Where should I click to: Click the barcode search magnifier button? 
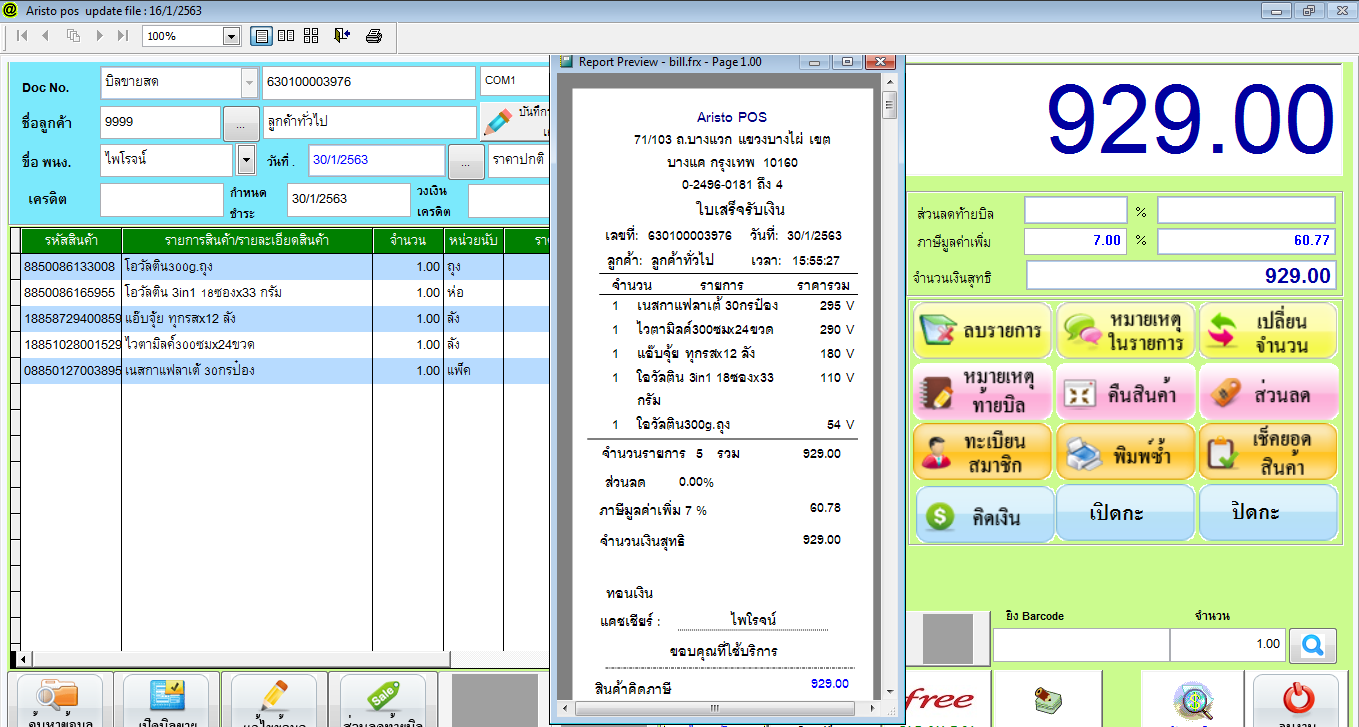coord(1312,645)
